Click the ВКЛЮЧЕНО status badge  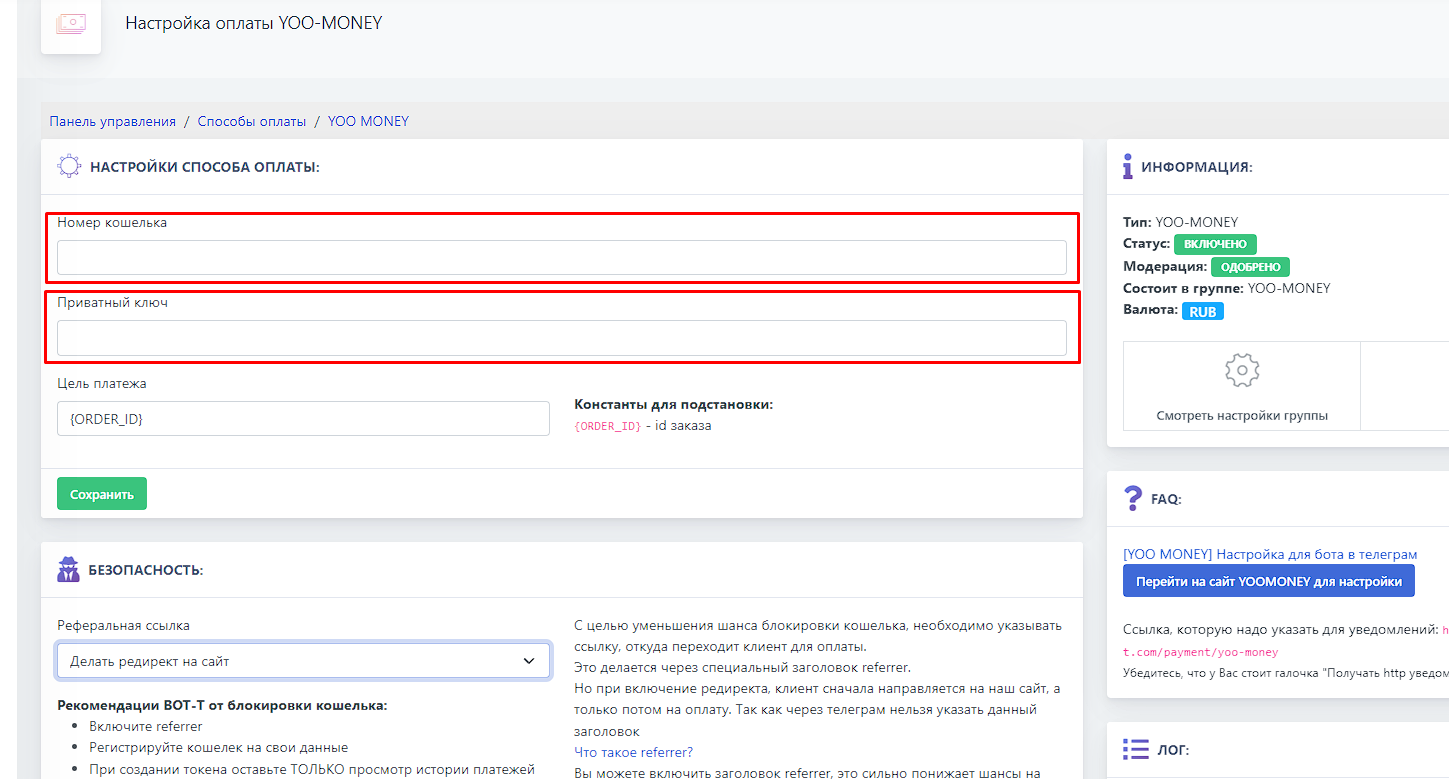click(1215, 244)
